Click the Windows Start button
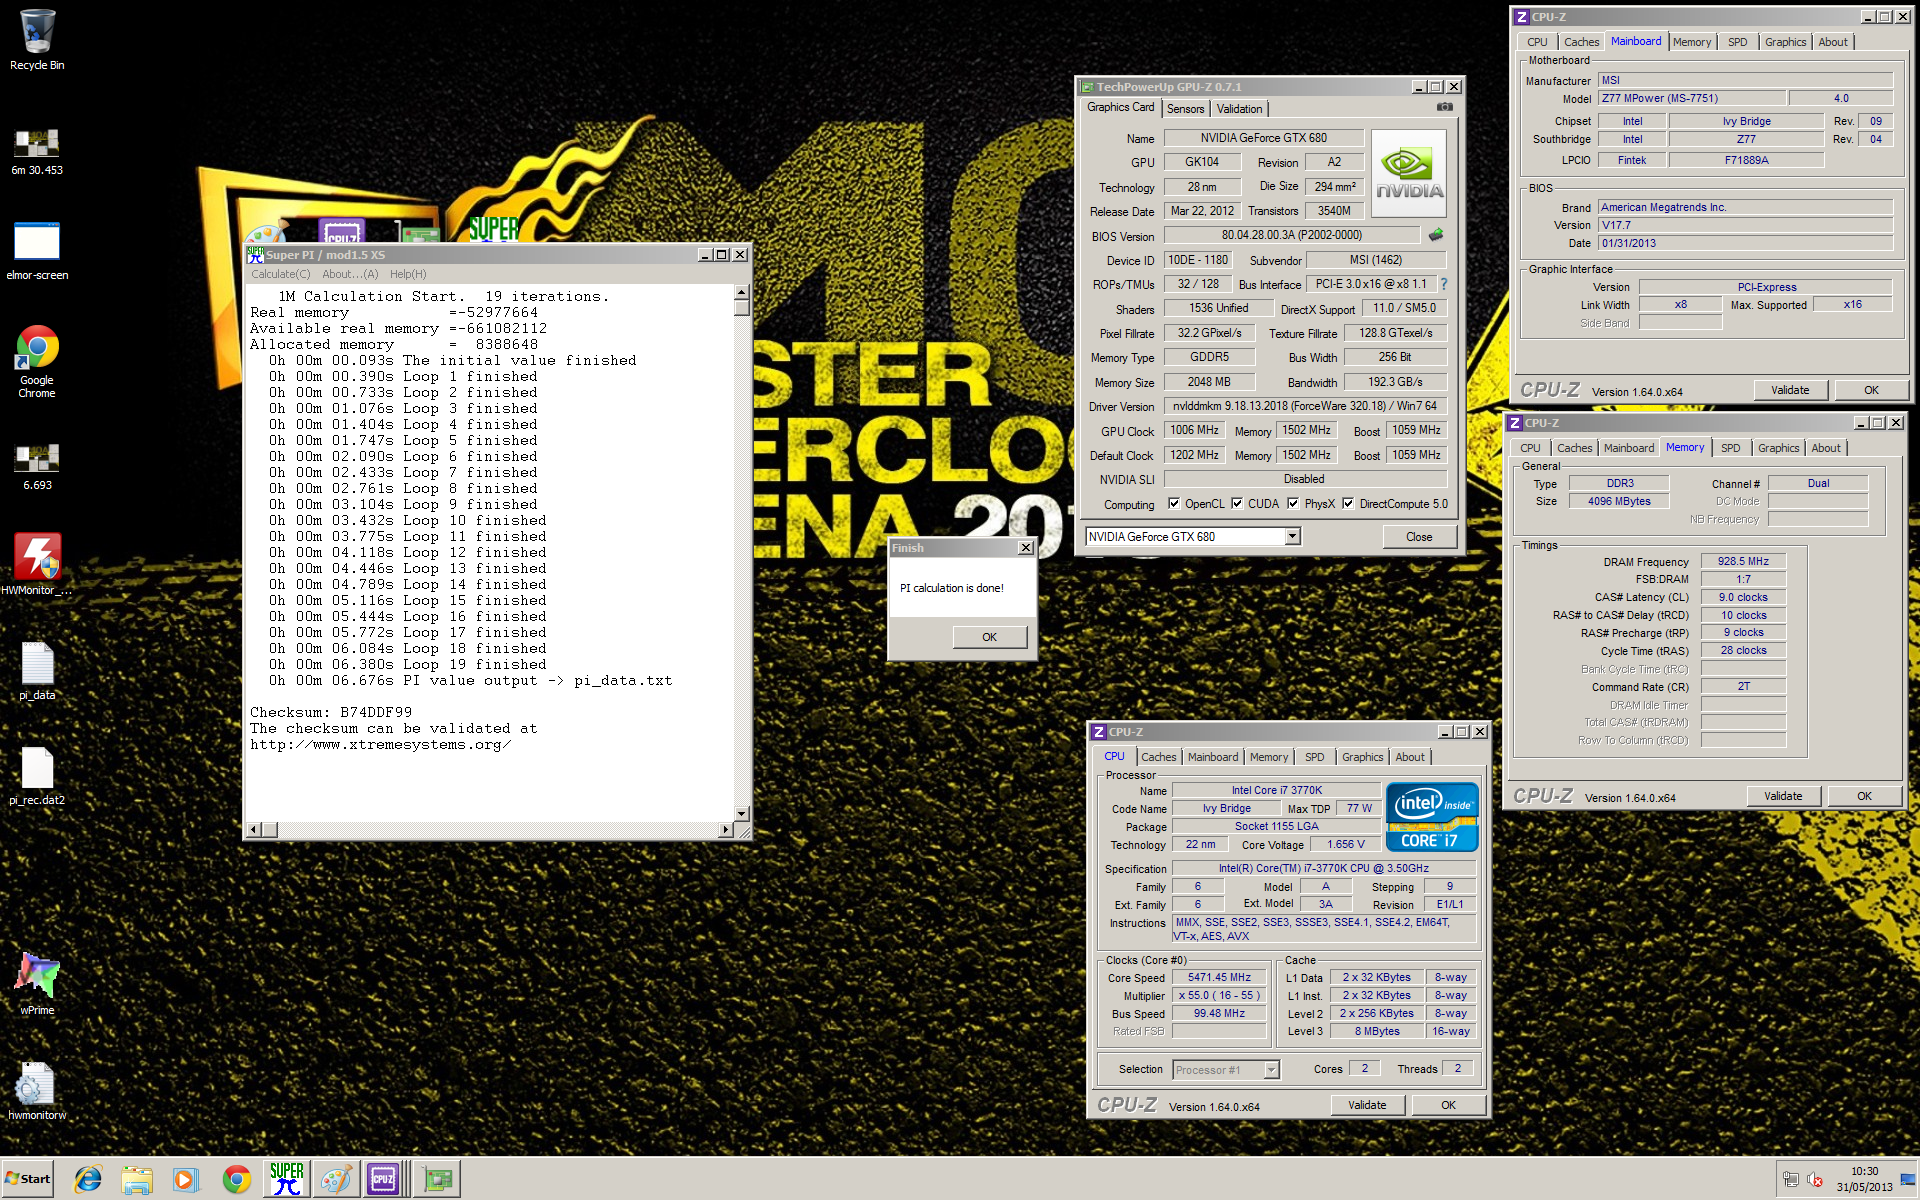1920x1200 pixels. 27,1179
